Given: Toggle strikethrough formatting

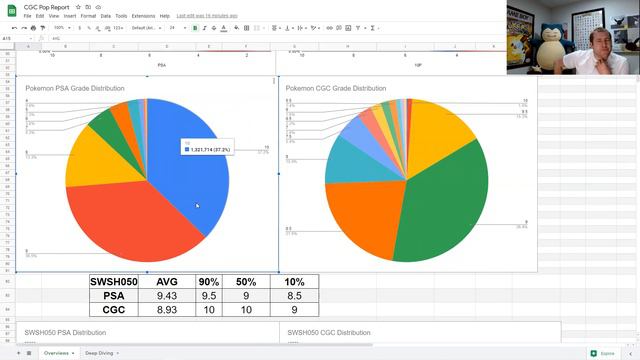Looking at the screenshot, I should coord(214,28).
